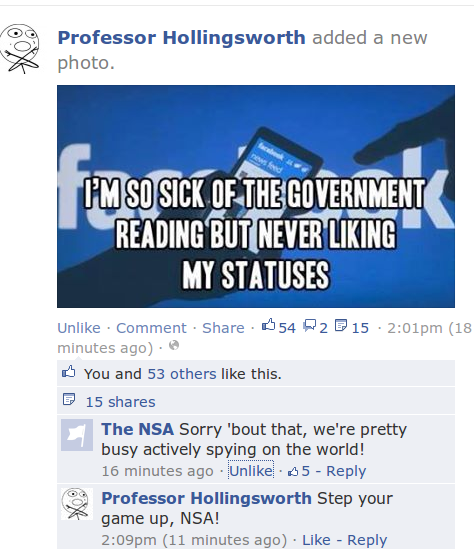Viewport: 474px width, 549px height.
Task: Open the thumbs-up like count icon showing 54
Action: click(269, 325)
